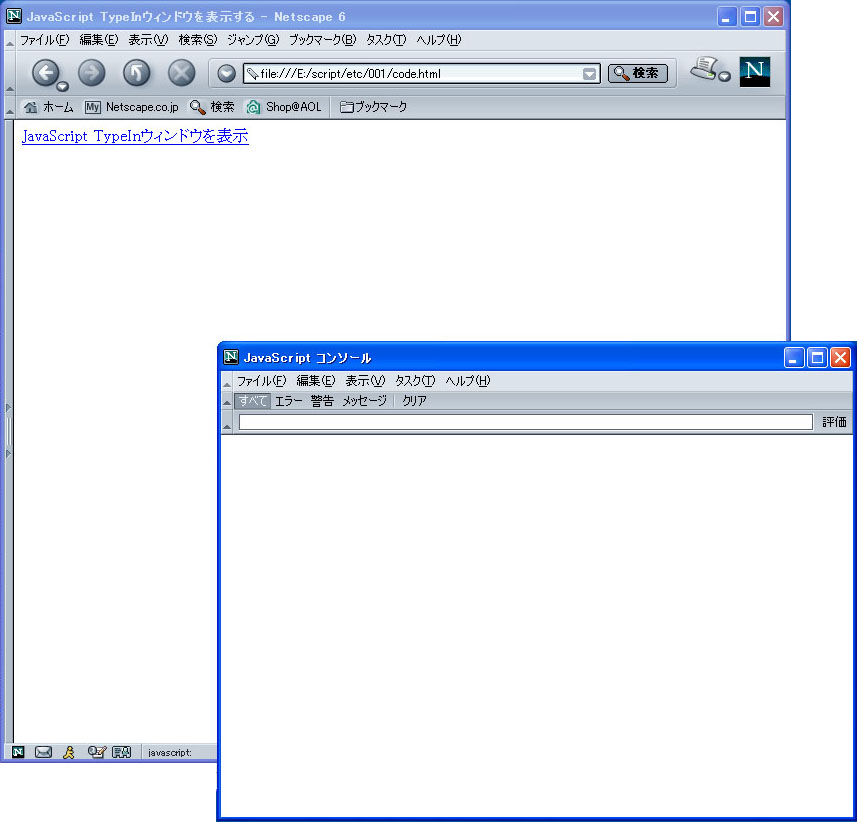Open Composer from the status bar icon

point(96,752)
